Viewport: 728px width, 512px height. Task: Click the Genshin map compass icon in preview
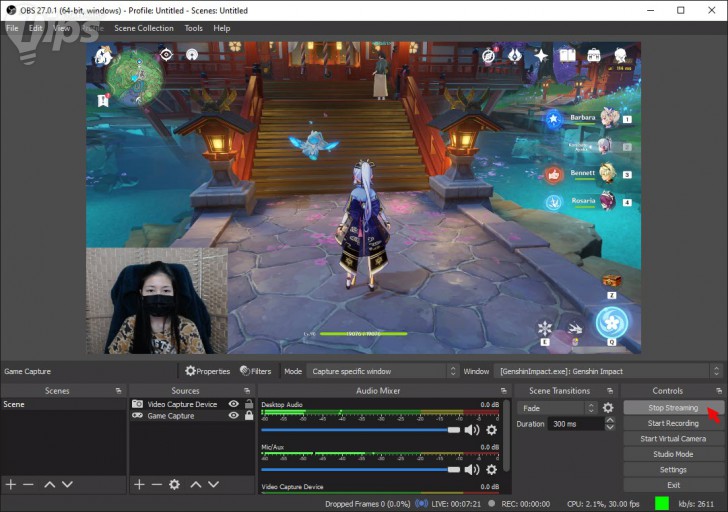(x=488, y=56)
